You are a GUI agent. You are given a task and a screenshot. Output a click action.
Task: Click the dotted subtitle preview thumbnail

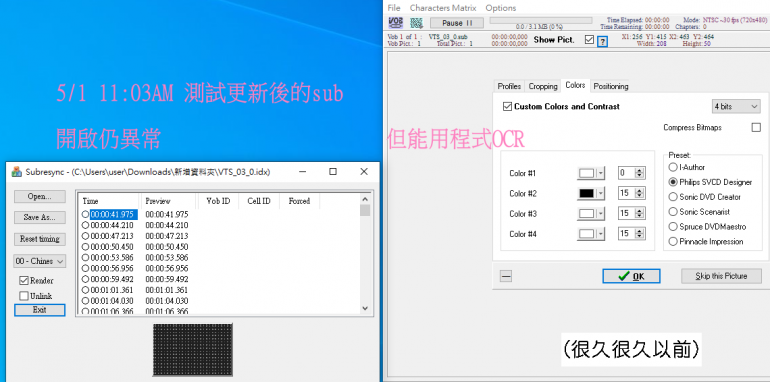click(x=192, y=350)
